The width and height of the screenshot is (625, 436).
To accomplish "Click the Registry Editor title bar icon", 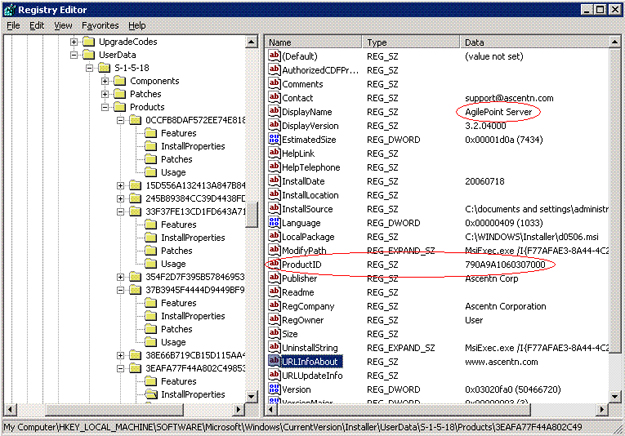I will [x=10, y=8].
